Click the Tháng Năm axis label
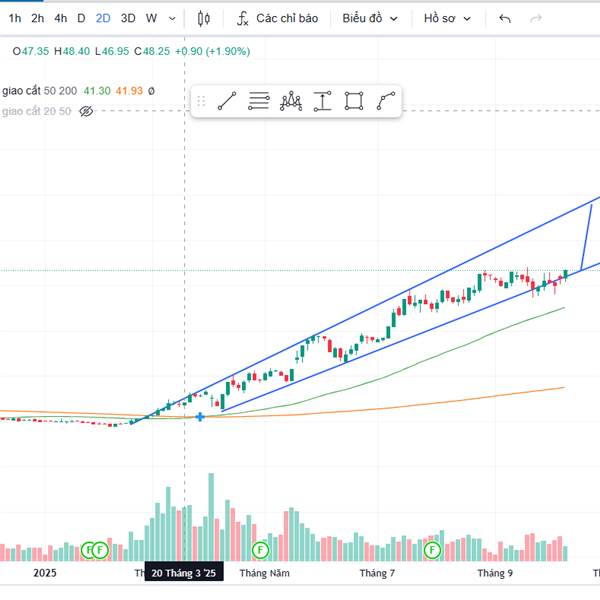The height and width of the screenshot is (600, 600). pos(264,573)
